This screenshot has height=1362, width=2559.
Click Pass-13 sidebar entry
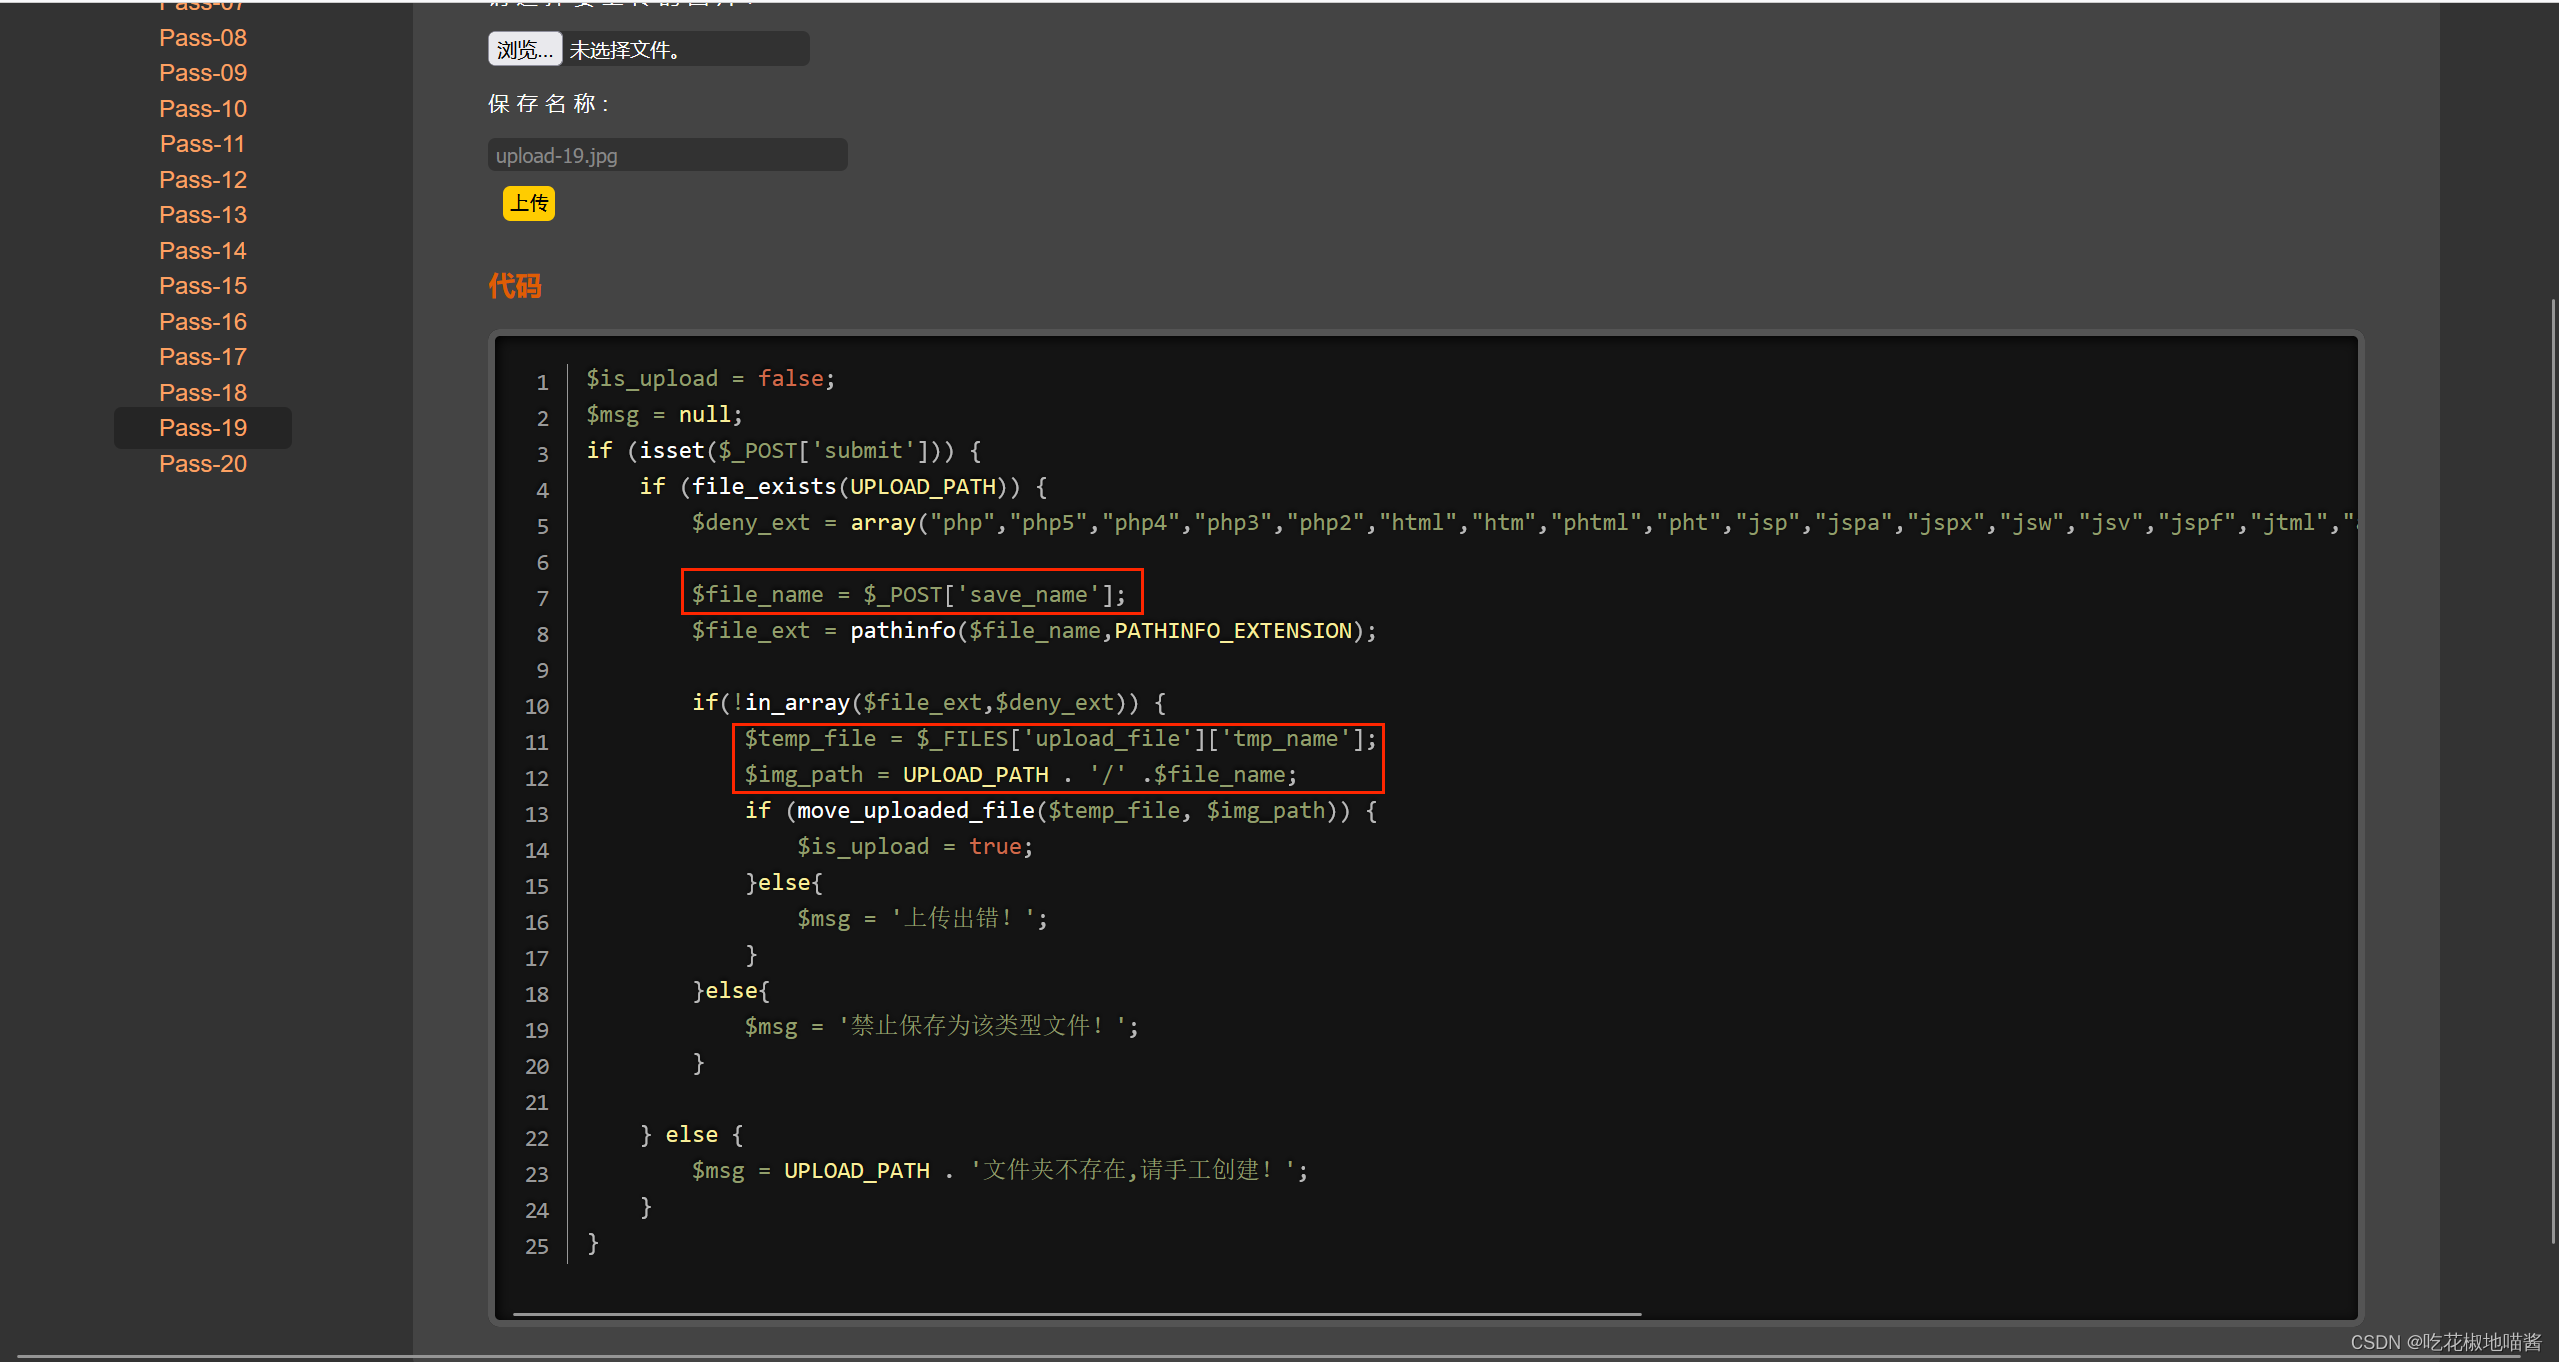tap(202, 215)
